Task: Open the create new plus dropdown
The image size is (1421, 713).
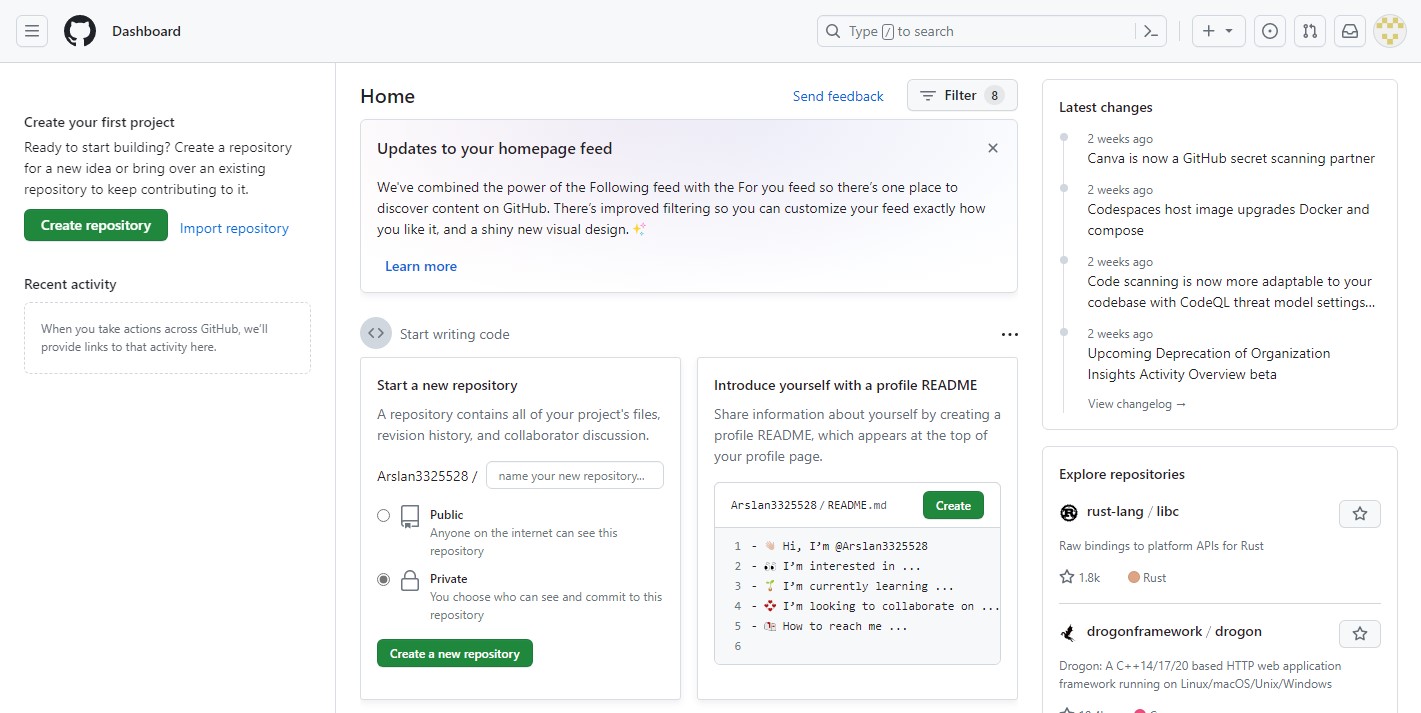Action: [1218, 31]
